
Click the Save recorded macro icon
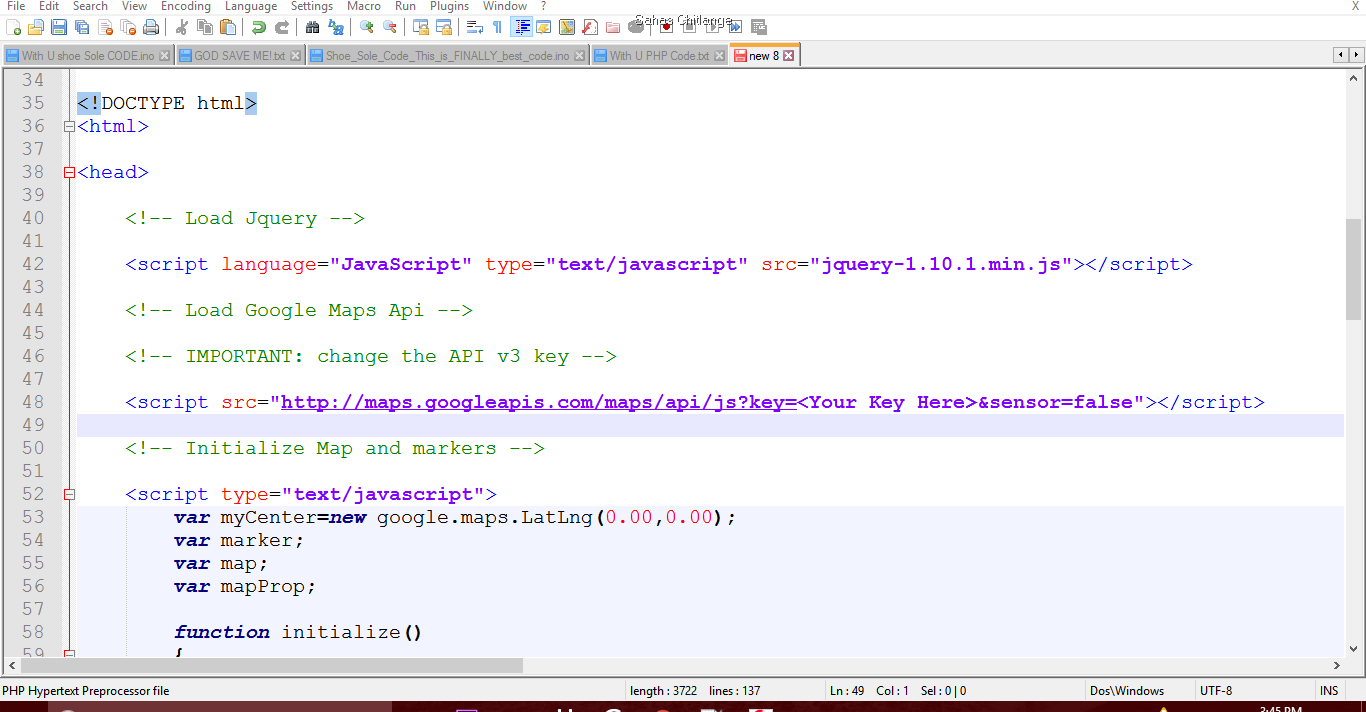coord(758,27)
